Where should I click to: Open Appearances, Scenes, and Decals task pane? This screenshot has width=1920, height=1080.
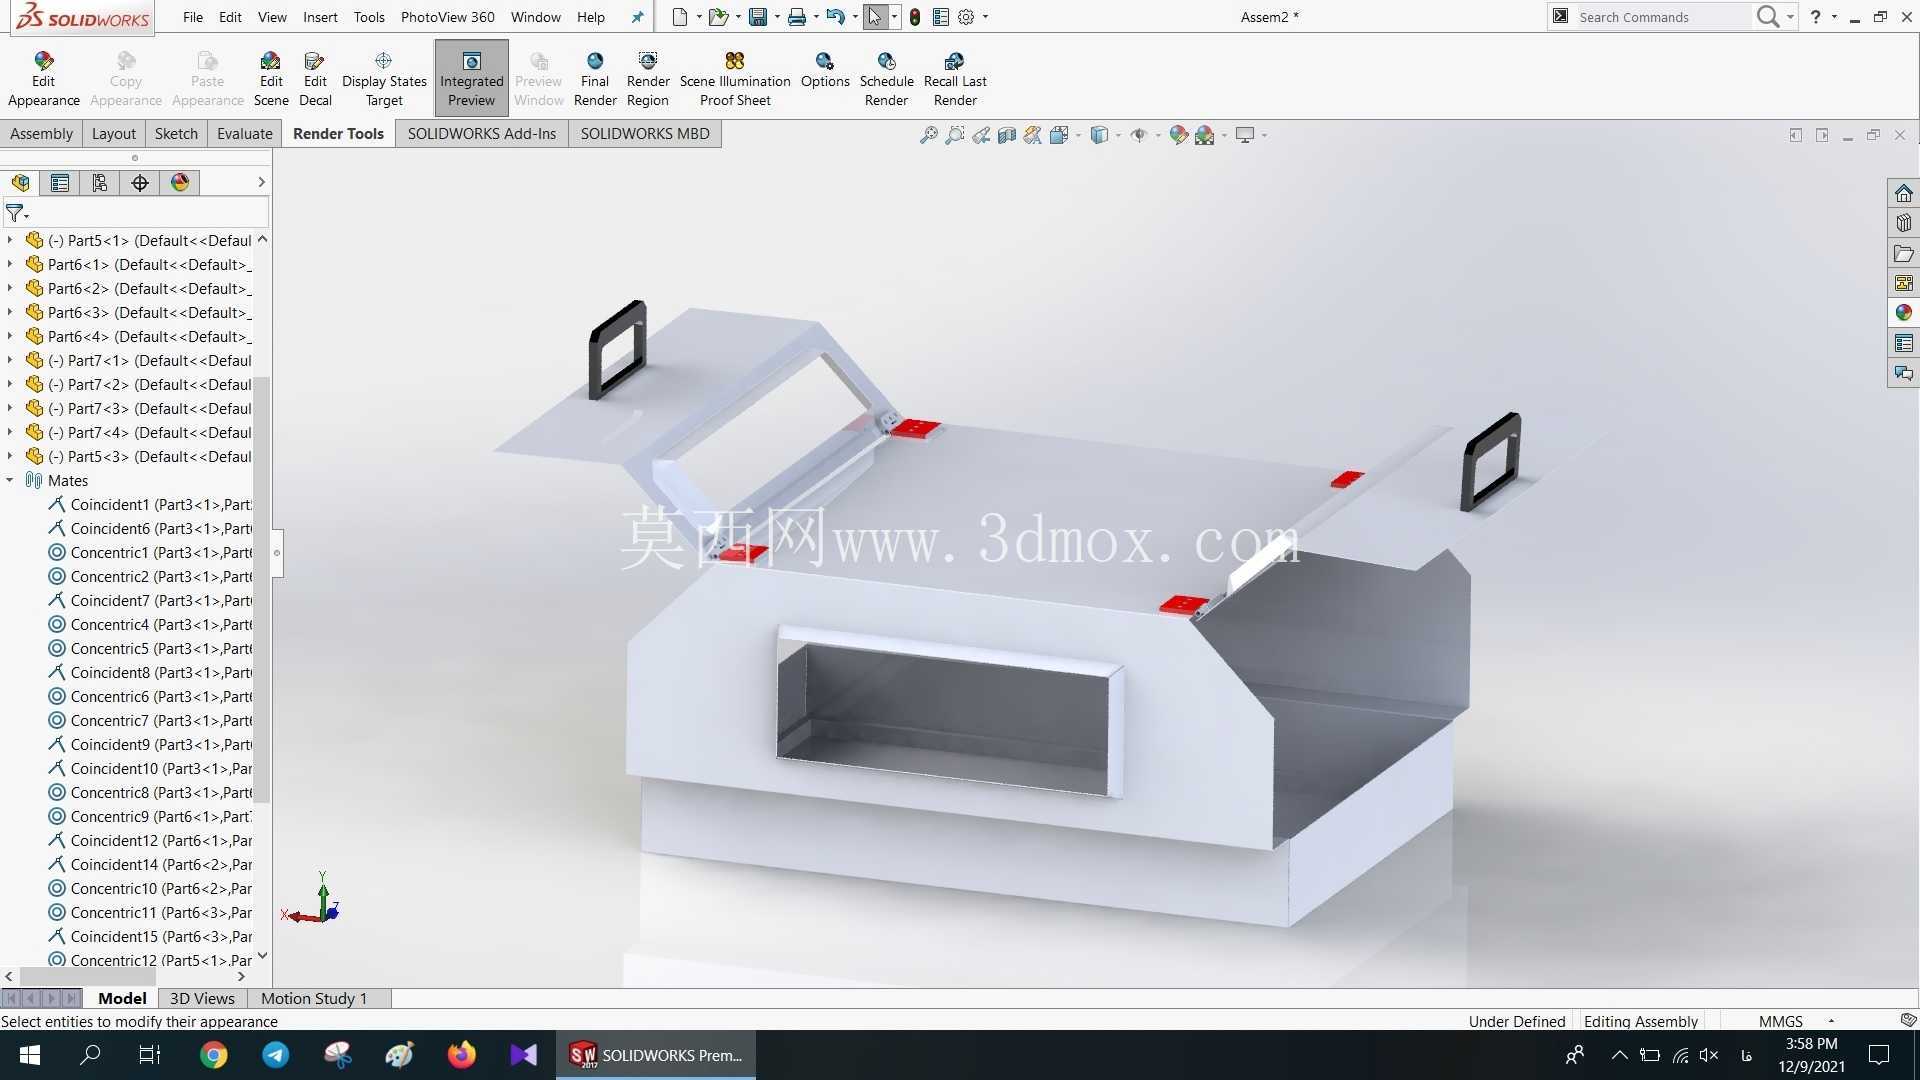click(1903, 313)
